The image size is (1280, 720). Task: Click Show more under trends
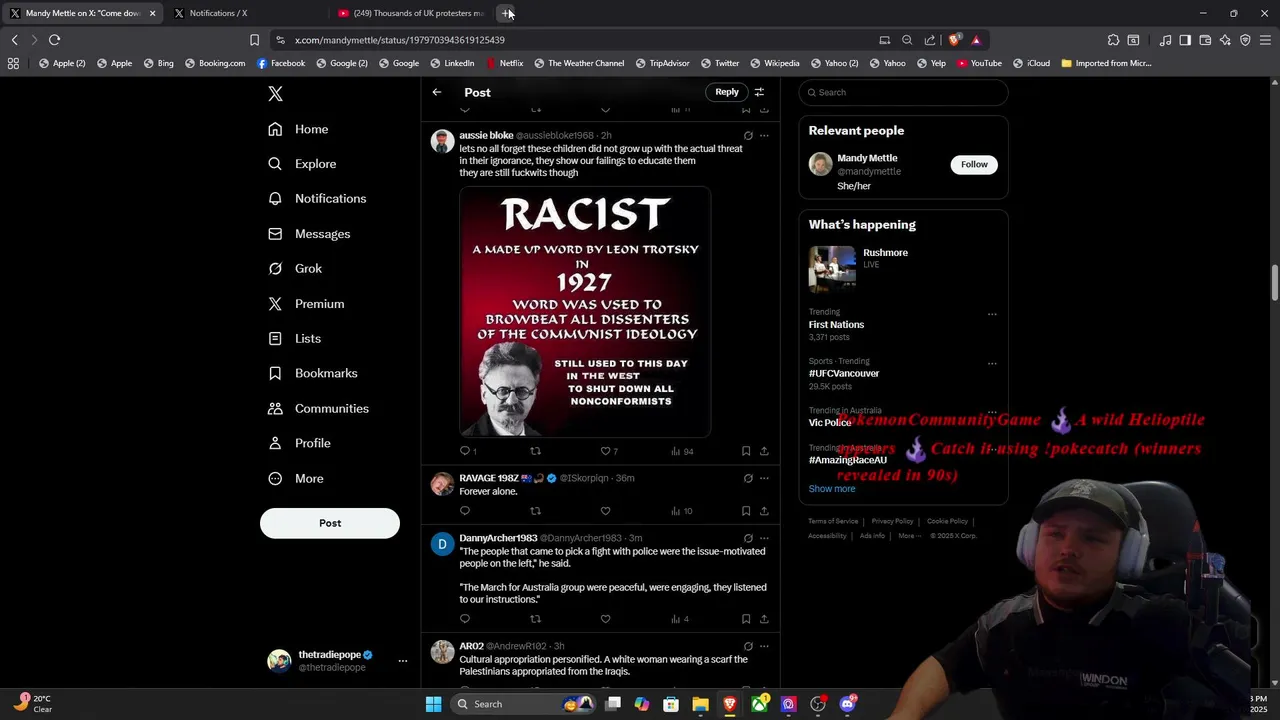832,489
